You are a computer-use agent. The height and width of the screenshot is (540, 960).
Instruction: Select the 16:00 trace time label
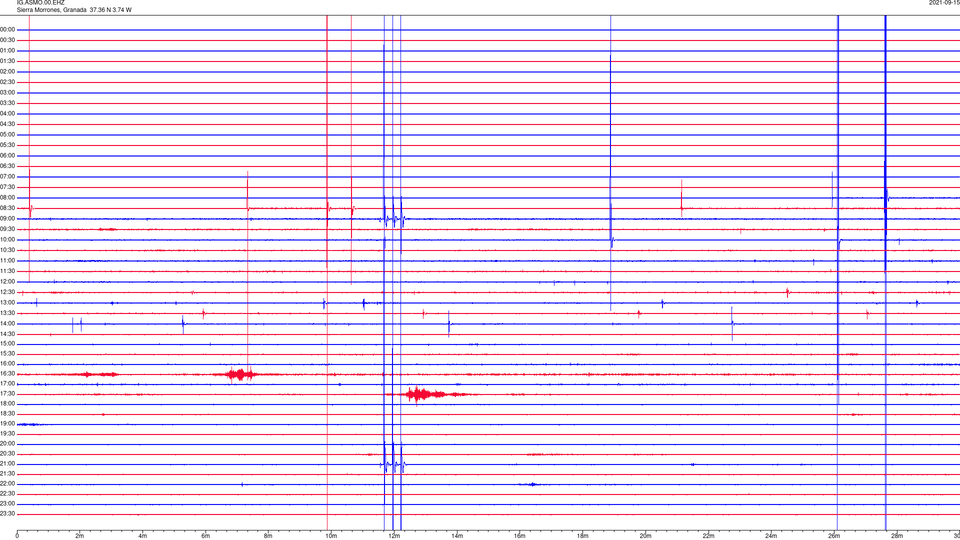point(8,363)
